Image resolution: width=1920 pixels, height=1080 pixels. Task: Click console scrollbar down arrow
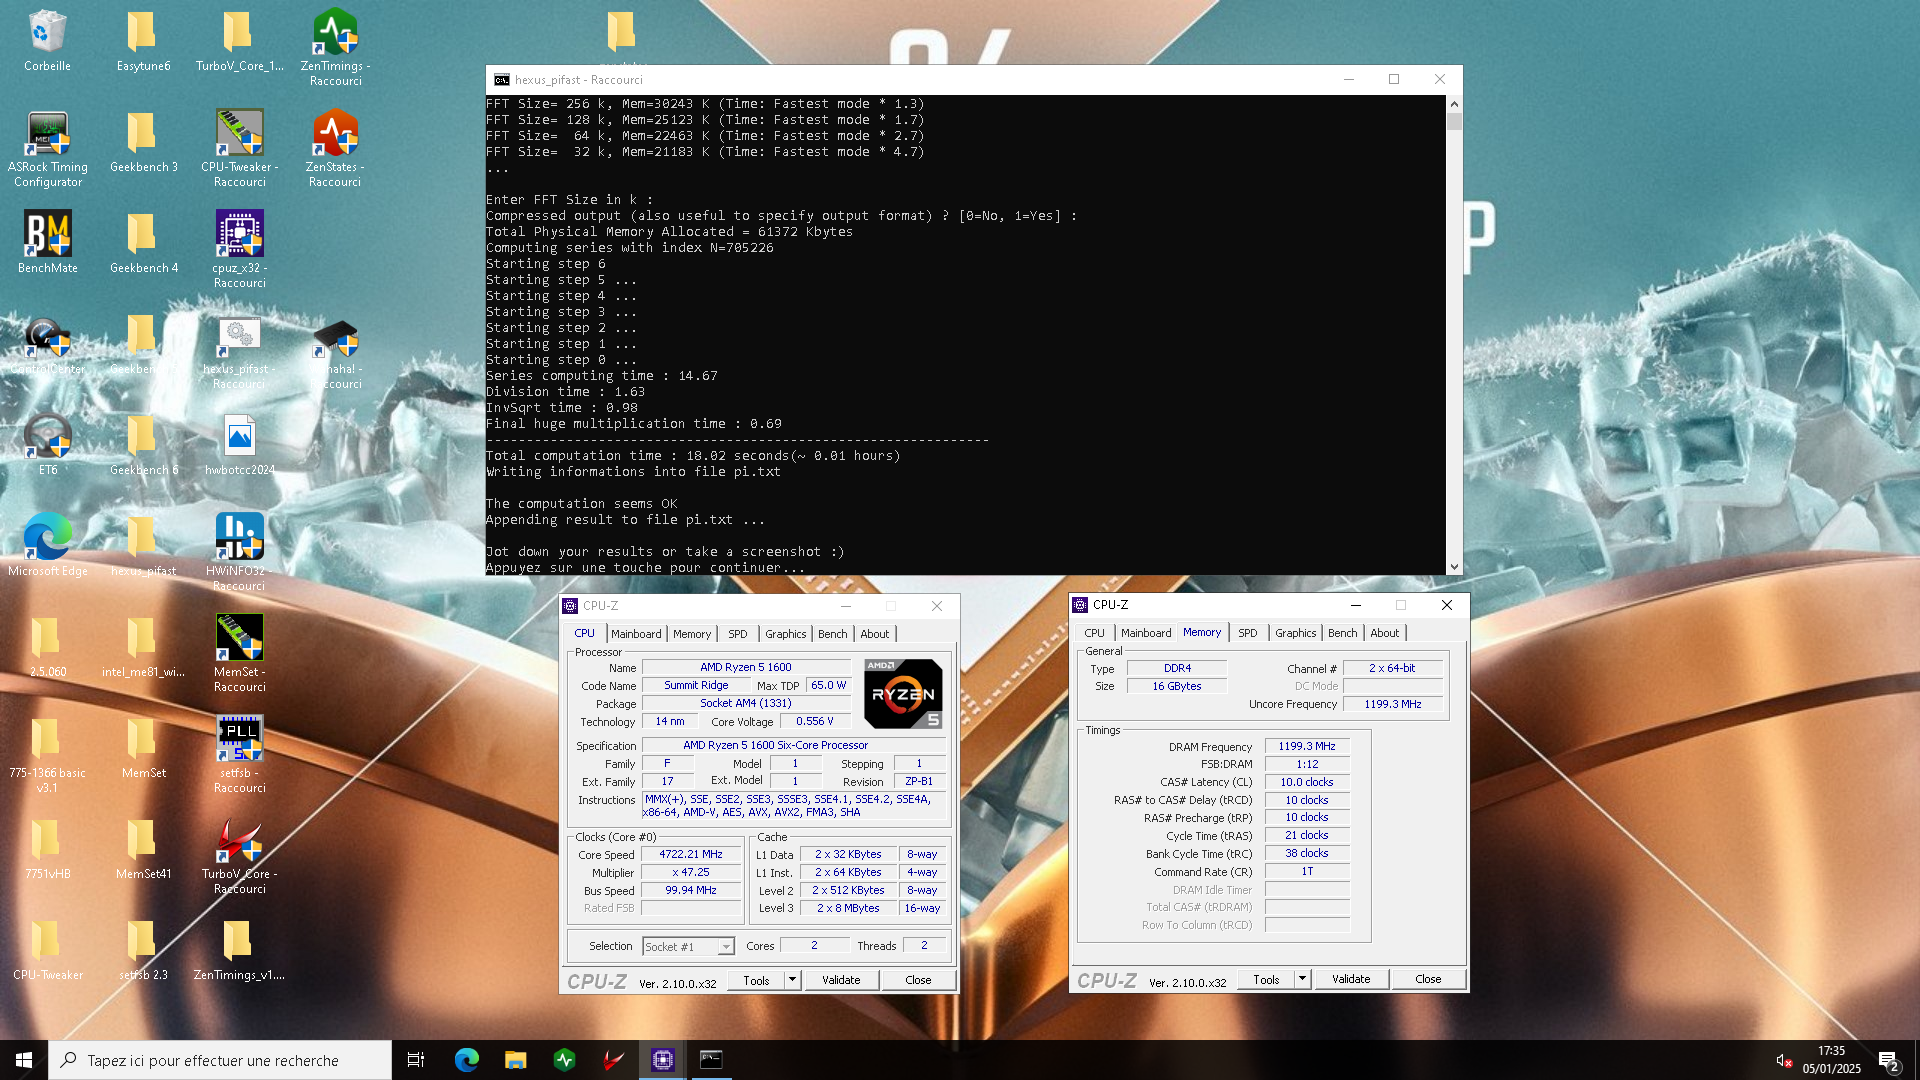click(1454, 567)
